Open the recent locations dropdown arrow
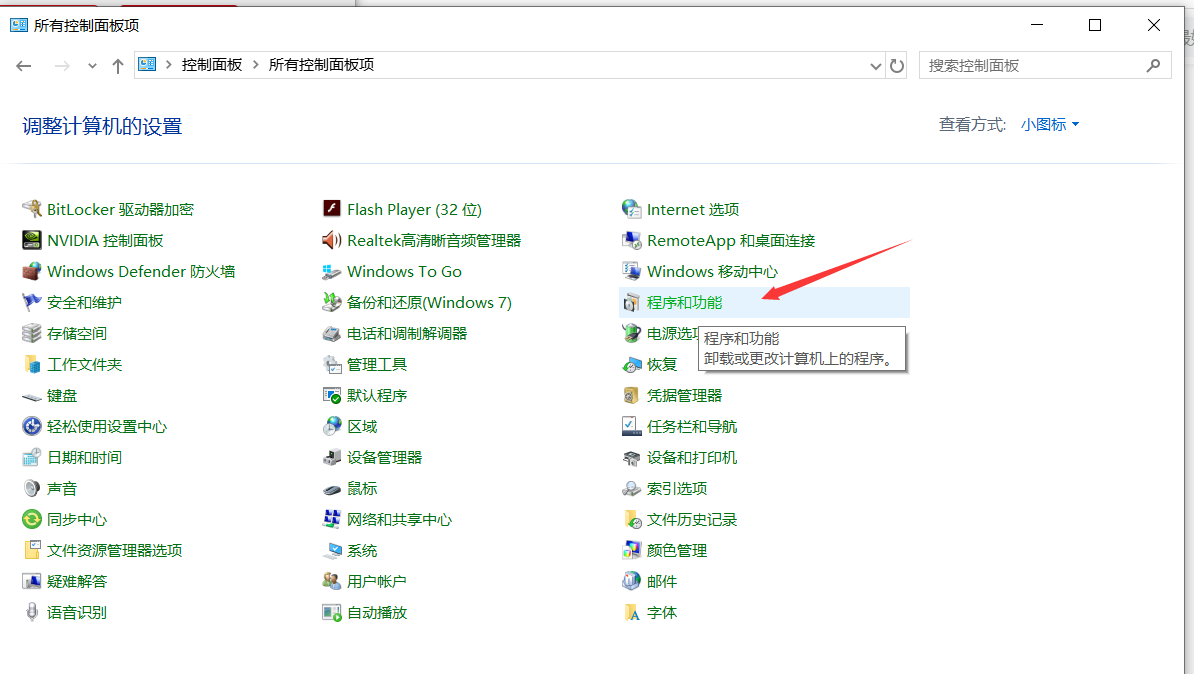This screenshot has width=1194, height=674. 92,65
